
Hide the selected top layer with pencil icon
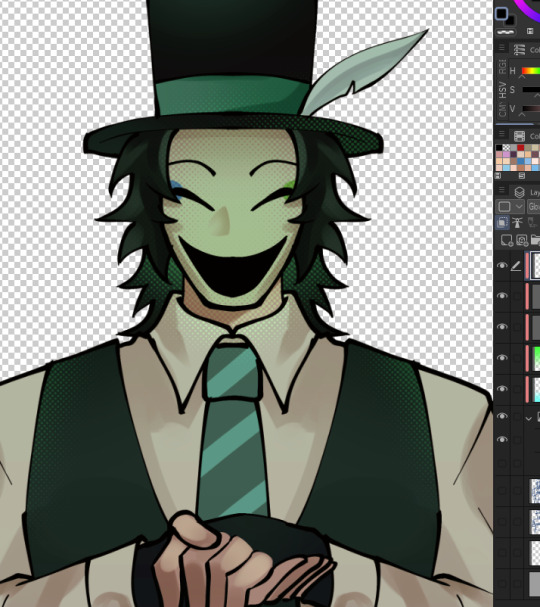tap(502, 266)
